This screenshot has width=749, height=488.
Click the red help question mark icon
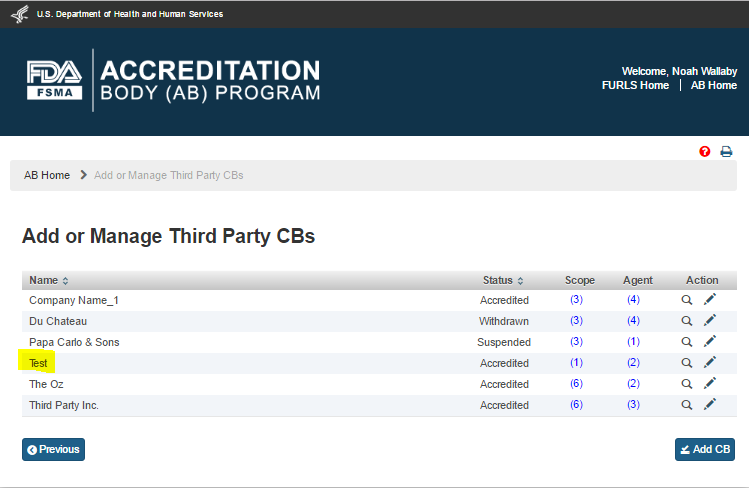coord(705,152)
